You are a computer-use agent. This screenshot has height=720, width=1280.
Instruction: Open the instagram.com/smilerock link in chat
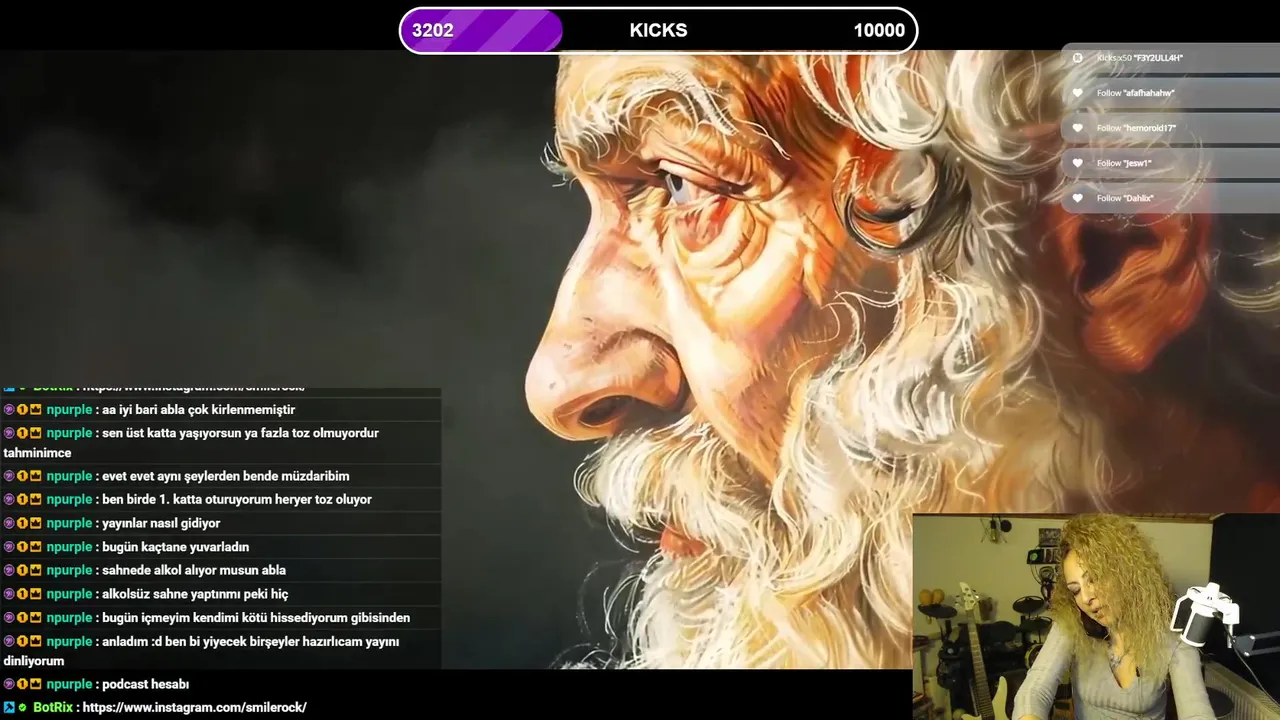194,707
